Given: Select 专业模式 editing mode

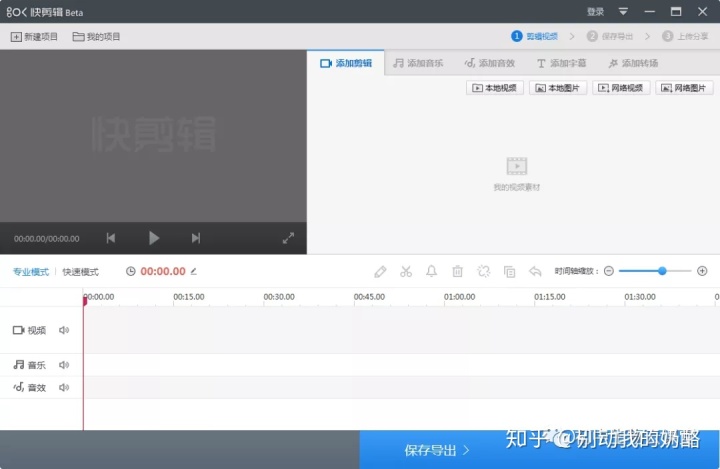Looking at the screenshot, I should (31, 272).
